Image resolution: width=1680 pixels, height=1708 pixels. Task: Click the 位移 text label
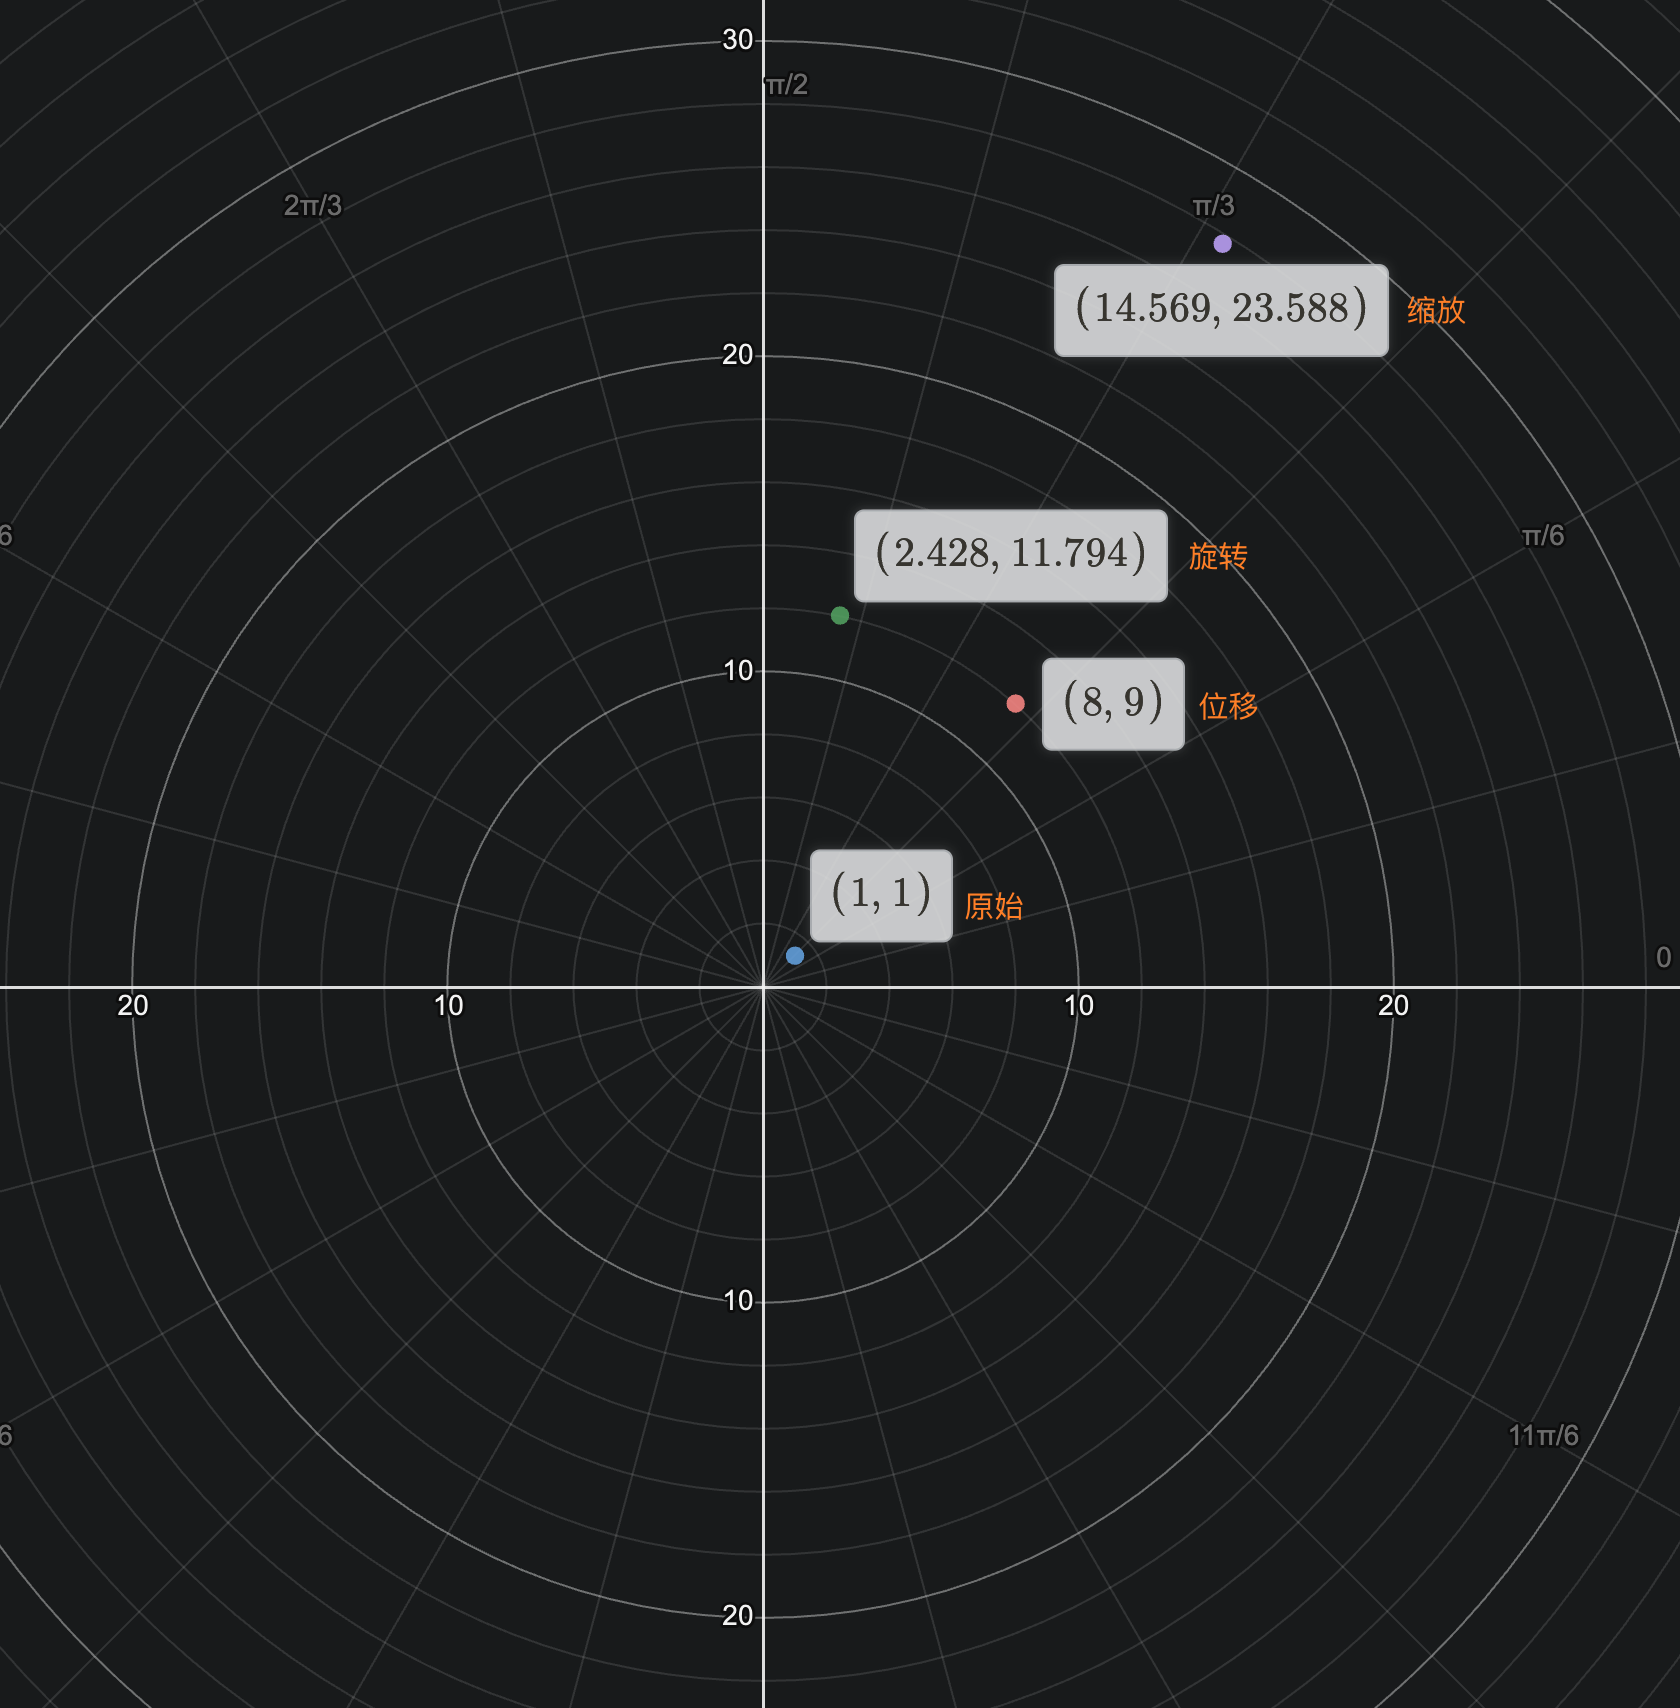pos(1229,706)
